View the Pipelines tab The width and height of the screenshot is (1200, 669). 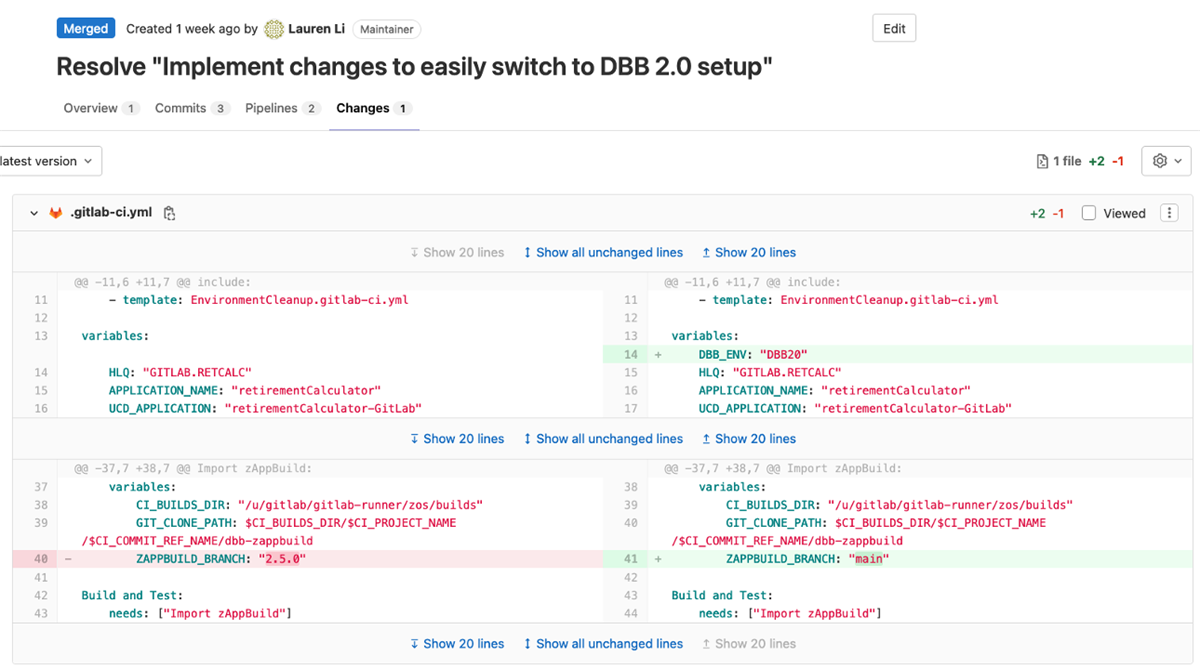[274, 108]
